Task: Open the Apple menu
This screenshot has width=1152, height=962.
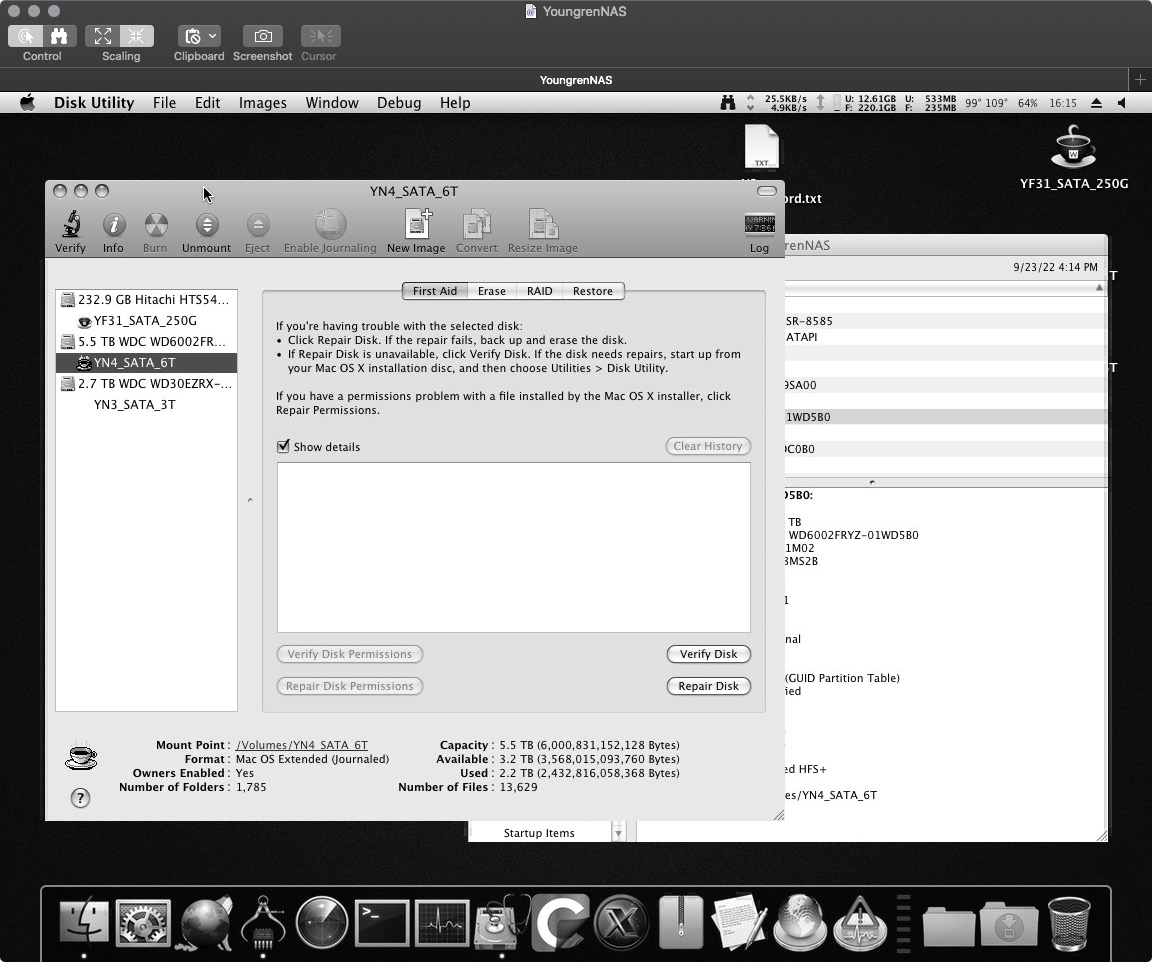Action: tap(27, 103)
